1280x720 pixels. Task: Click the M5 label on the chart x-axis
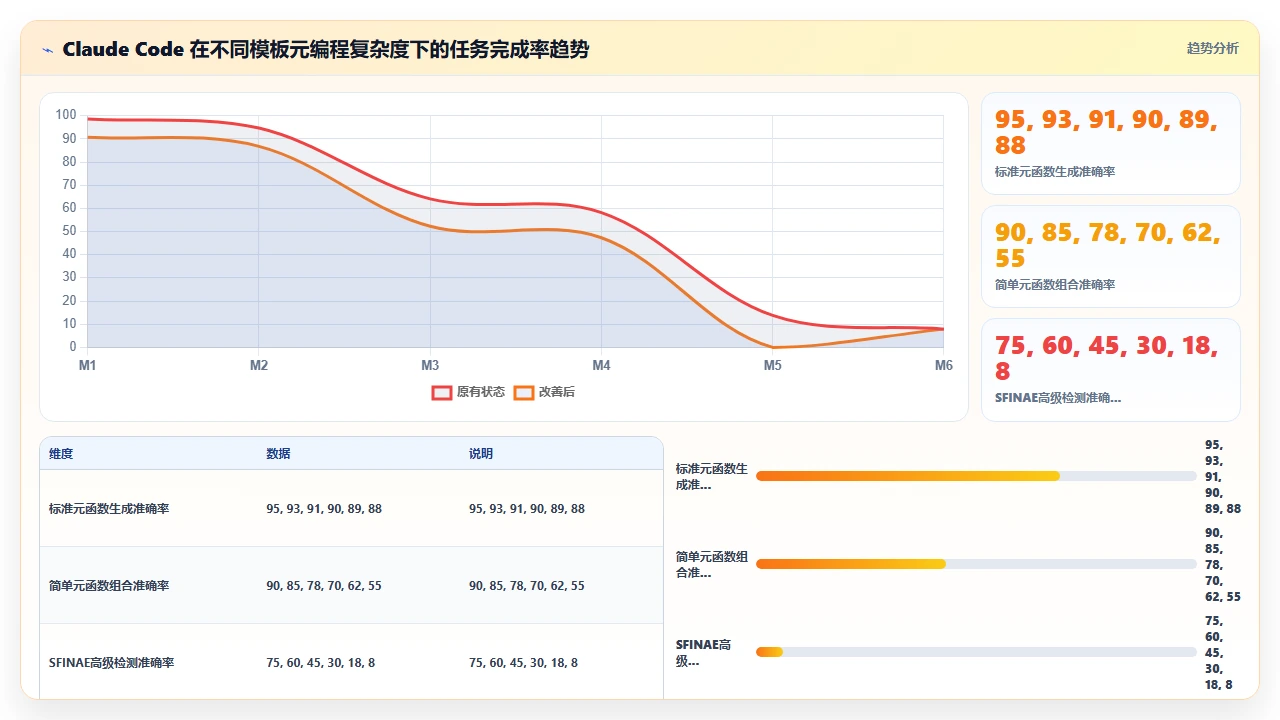click(x=773, y=366)
